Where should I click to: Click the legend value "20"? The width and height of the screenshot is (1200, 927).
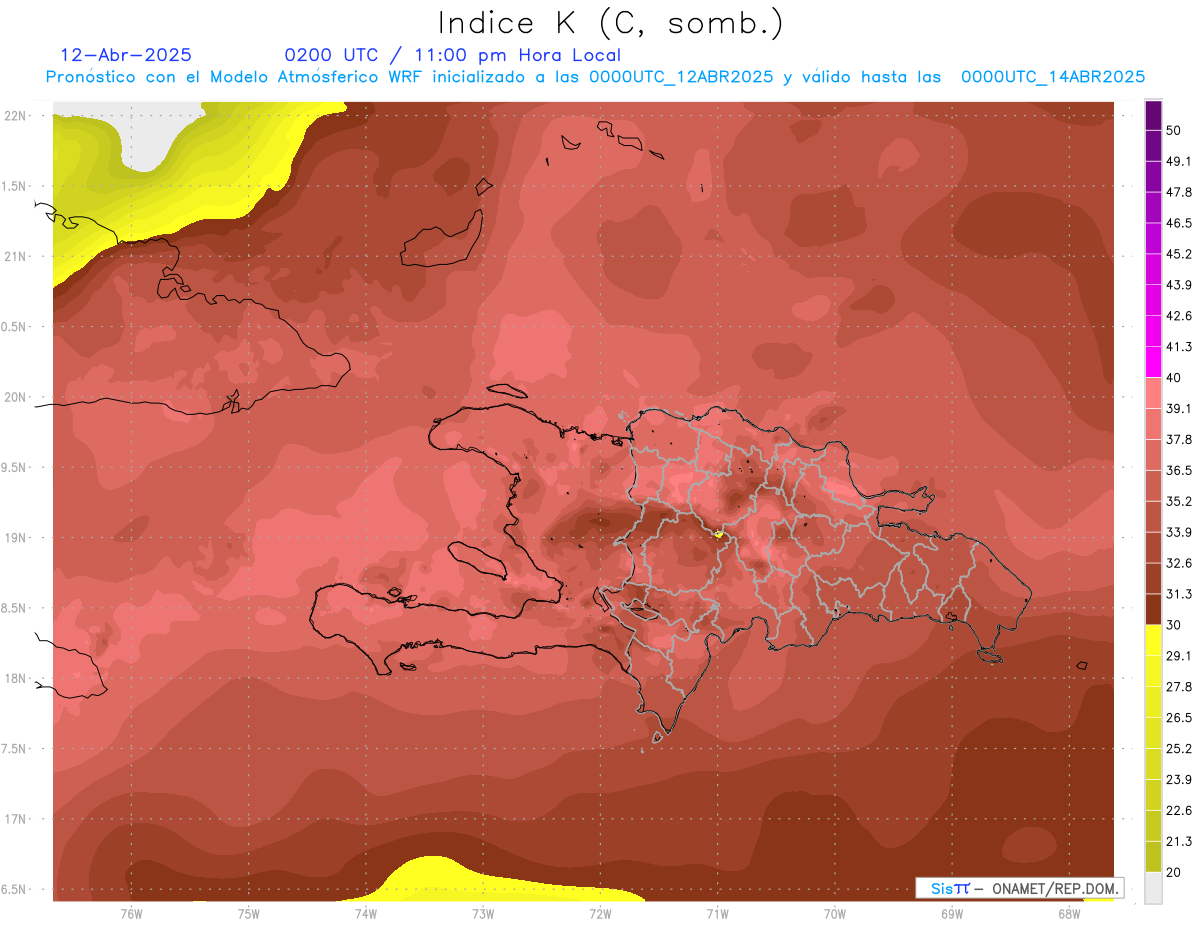click(1174, 873)
